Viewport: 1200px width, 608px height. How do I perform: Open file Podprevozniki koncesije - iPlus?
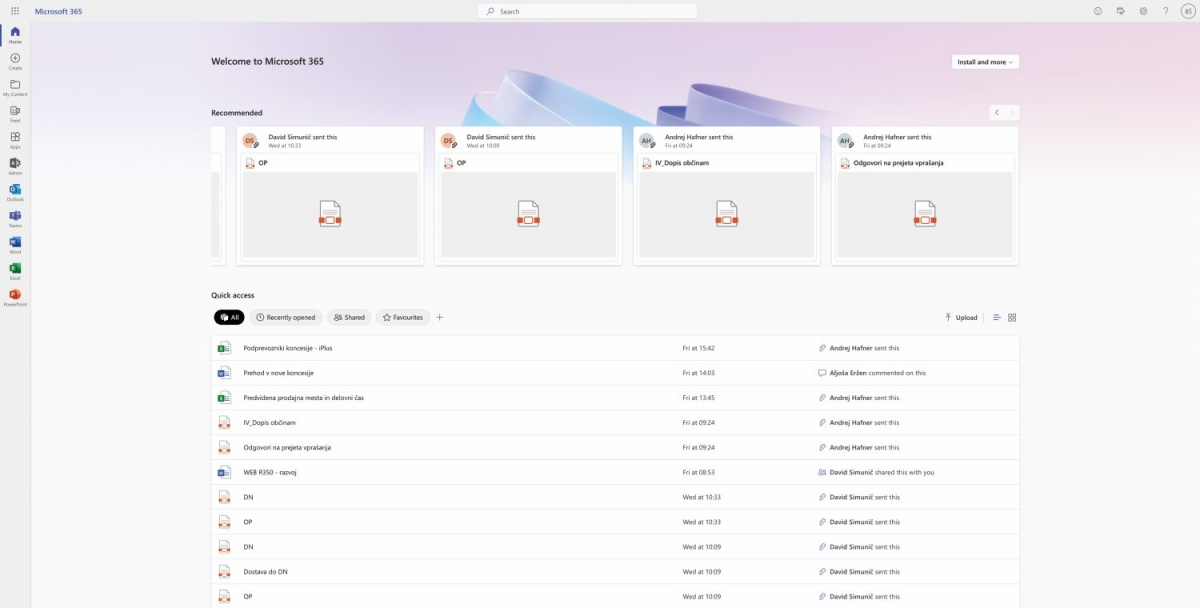click(288, 348)
